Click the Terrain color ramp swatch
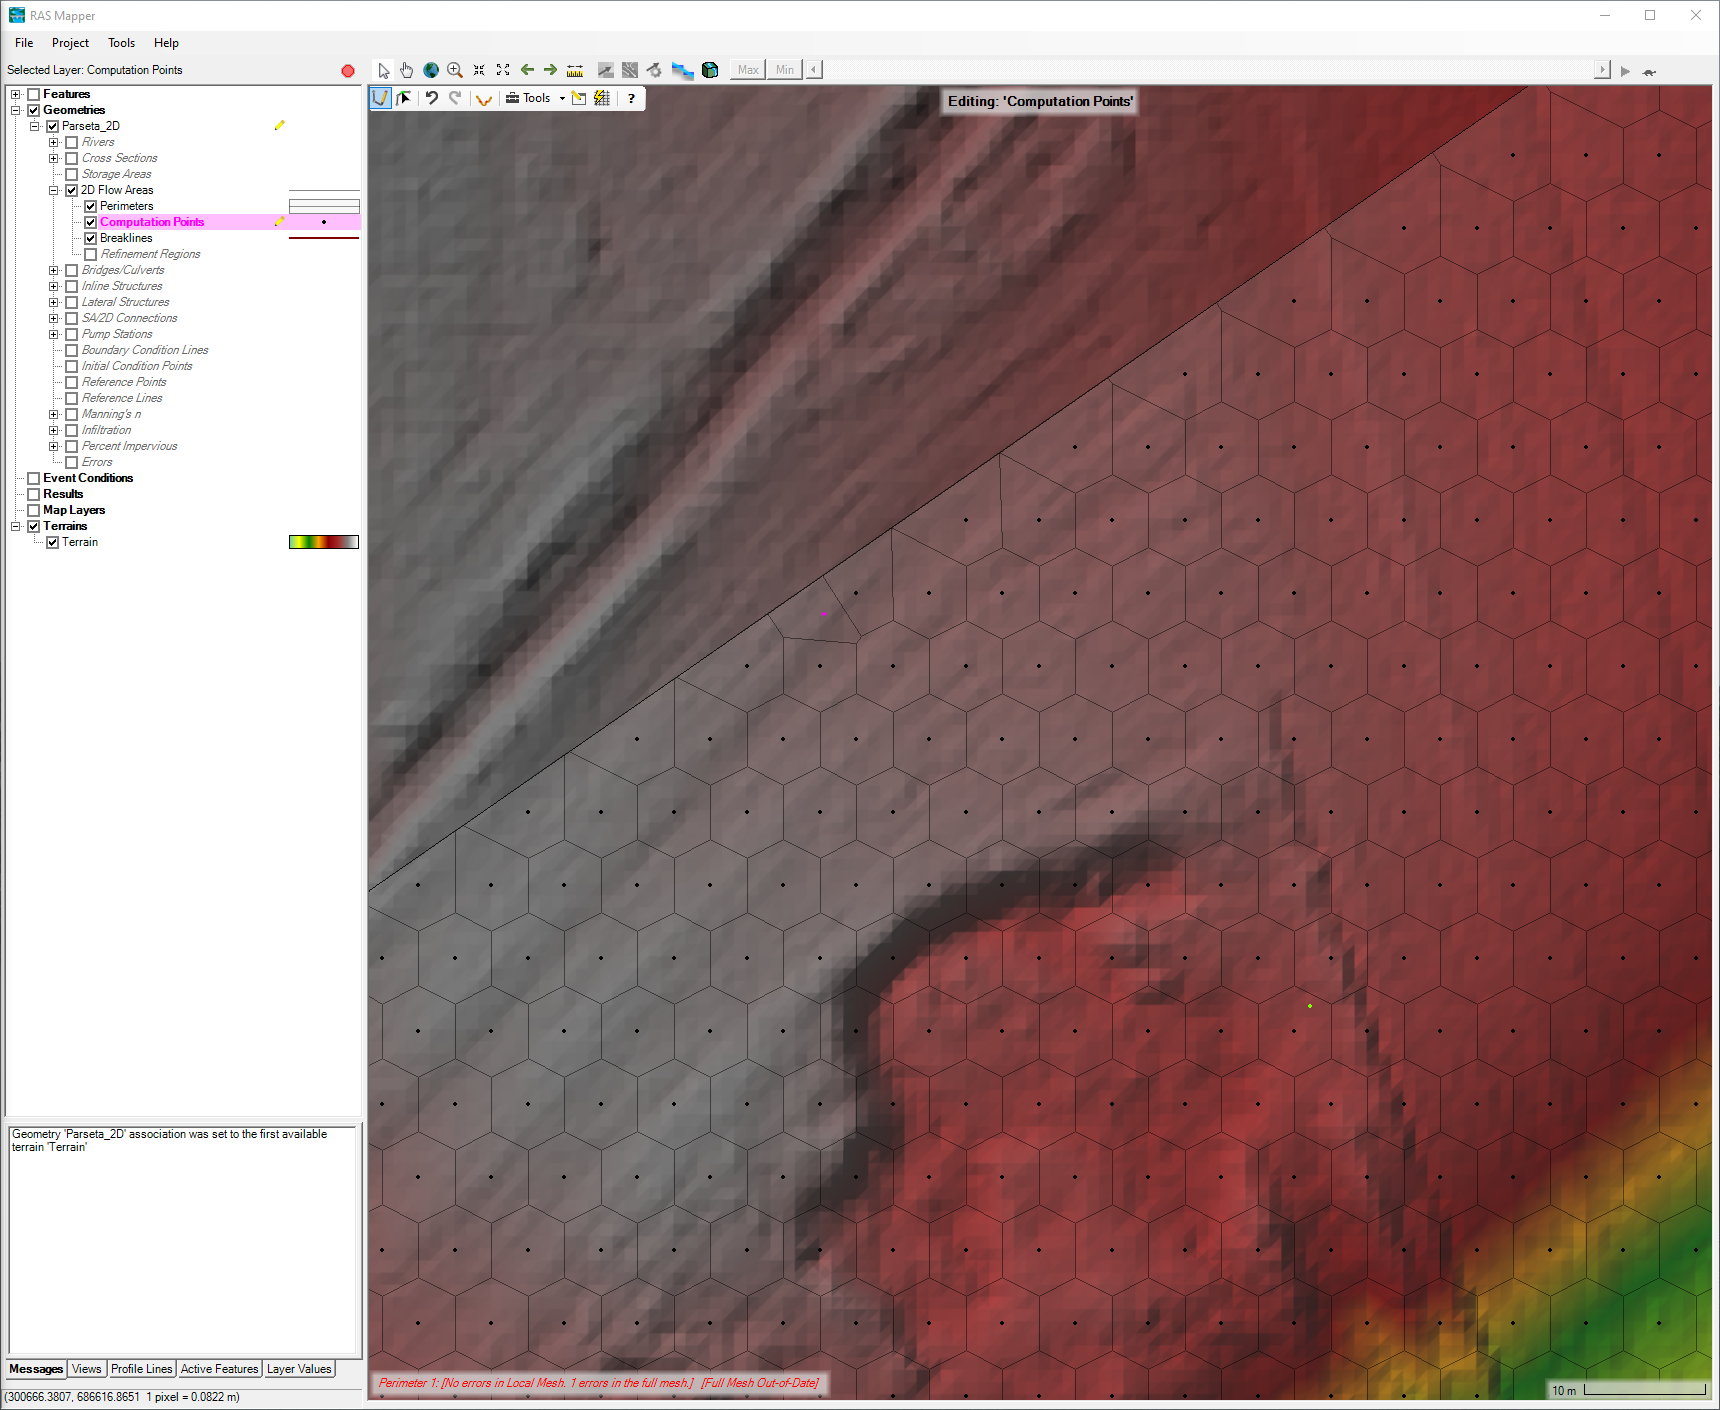1720x1410 pixels. 323,542
